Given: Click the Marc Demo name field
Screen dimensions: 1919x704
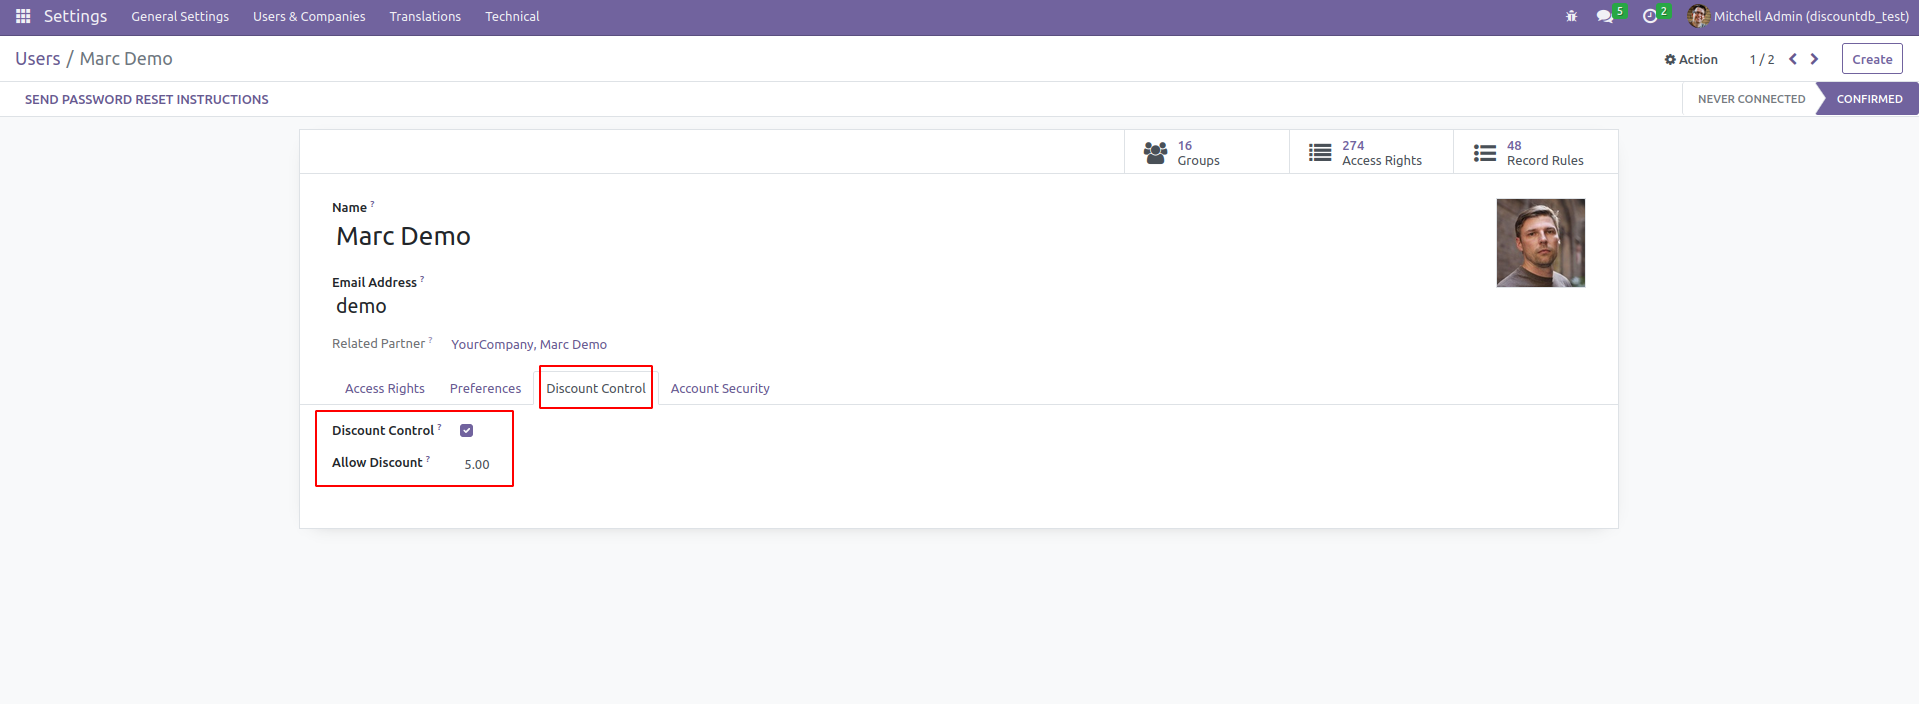Looking at the screenshot, I should pos(403,236).
